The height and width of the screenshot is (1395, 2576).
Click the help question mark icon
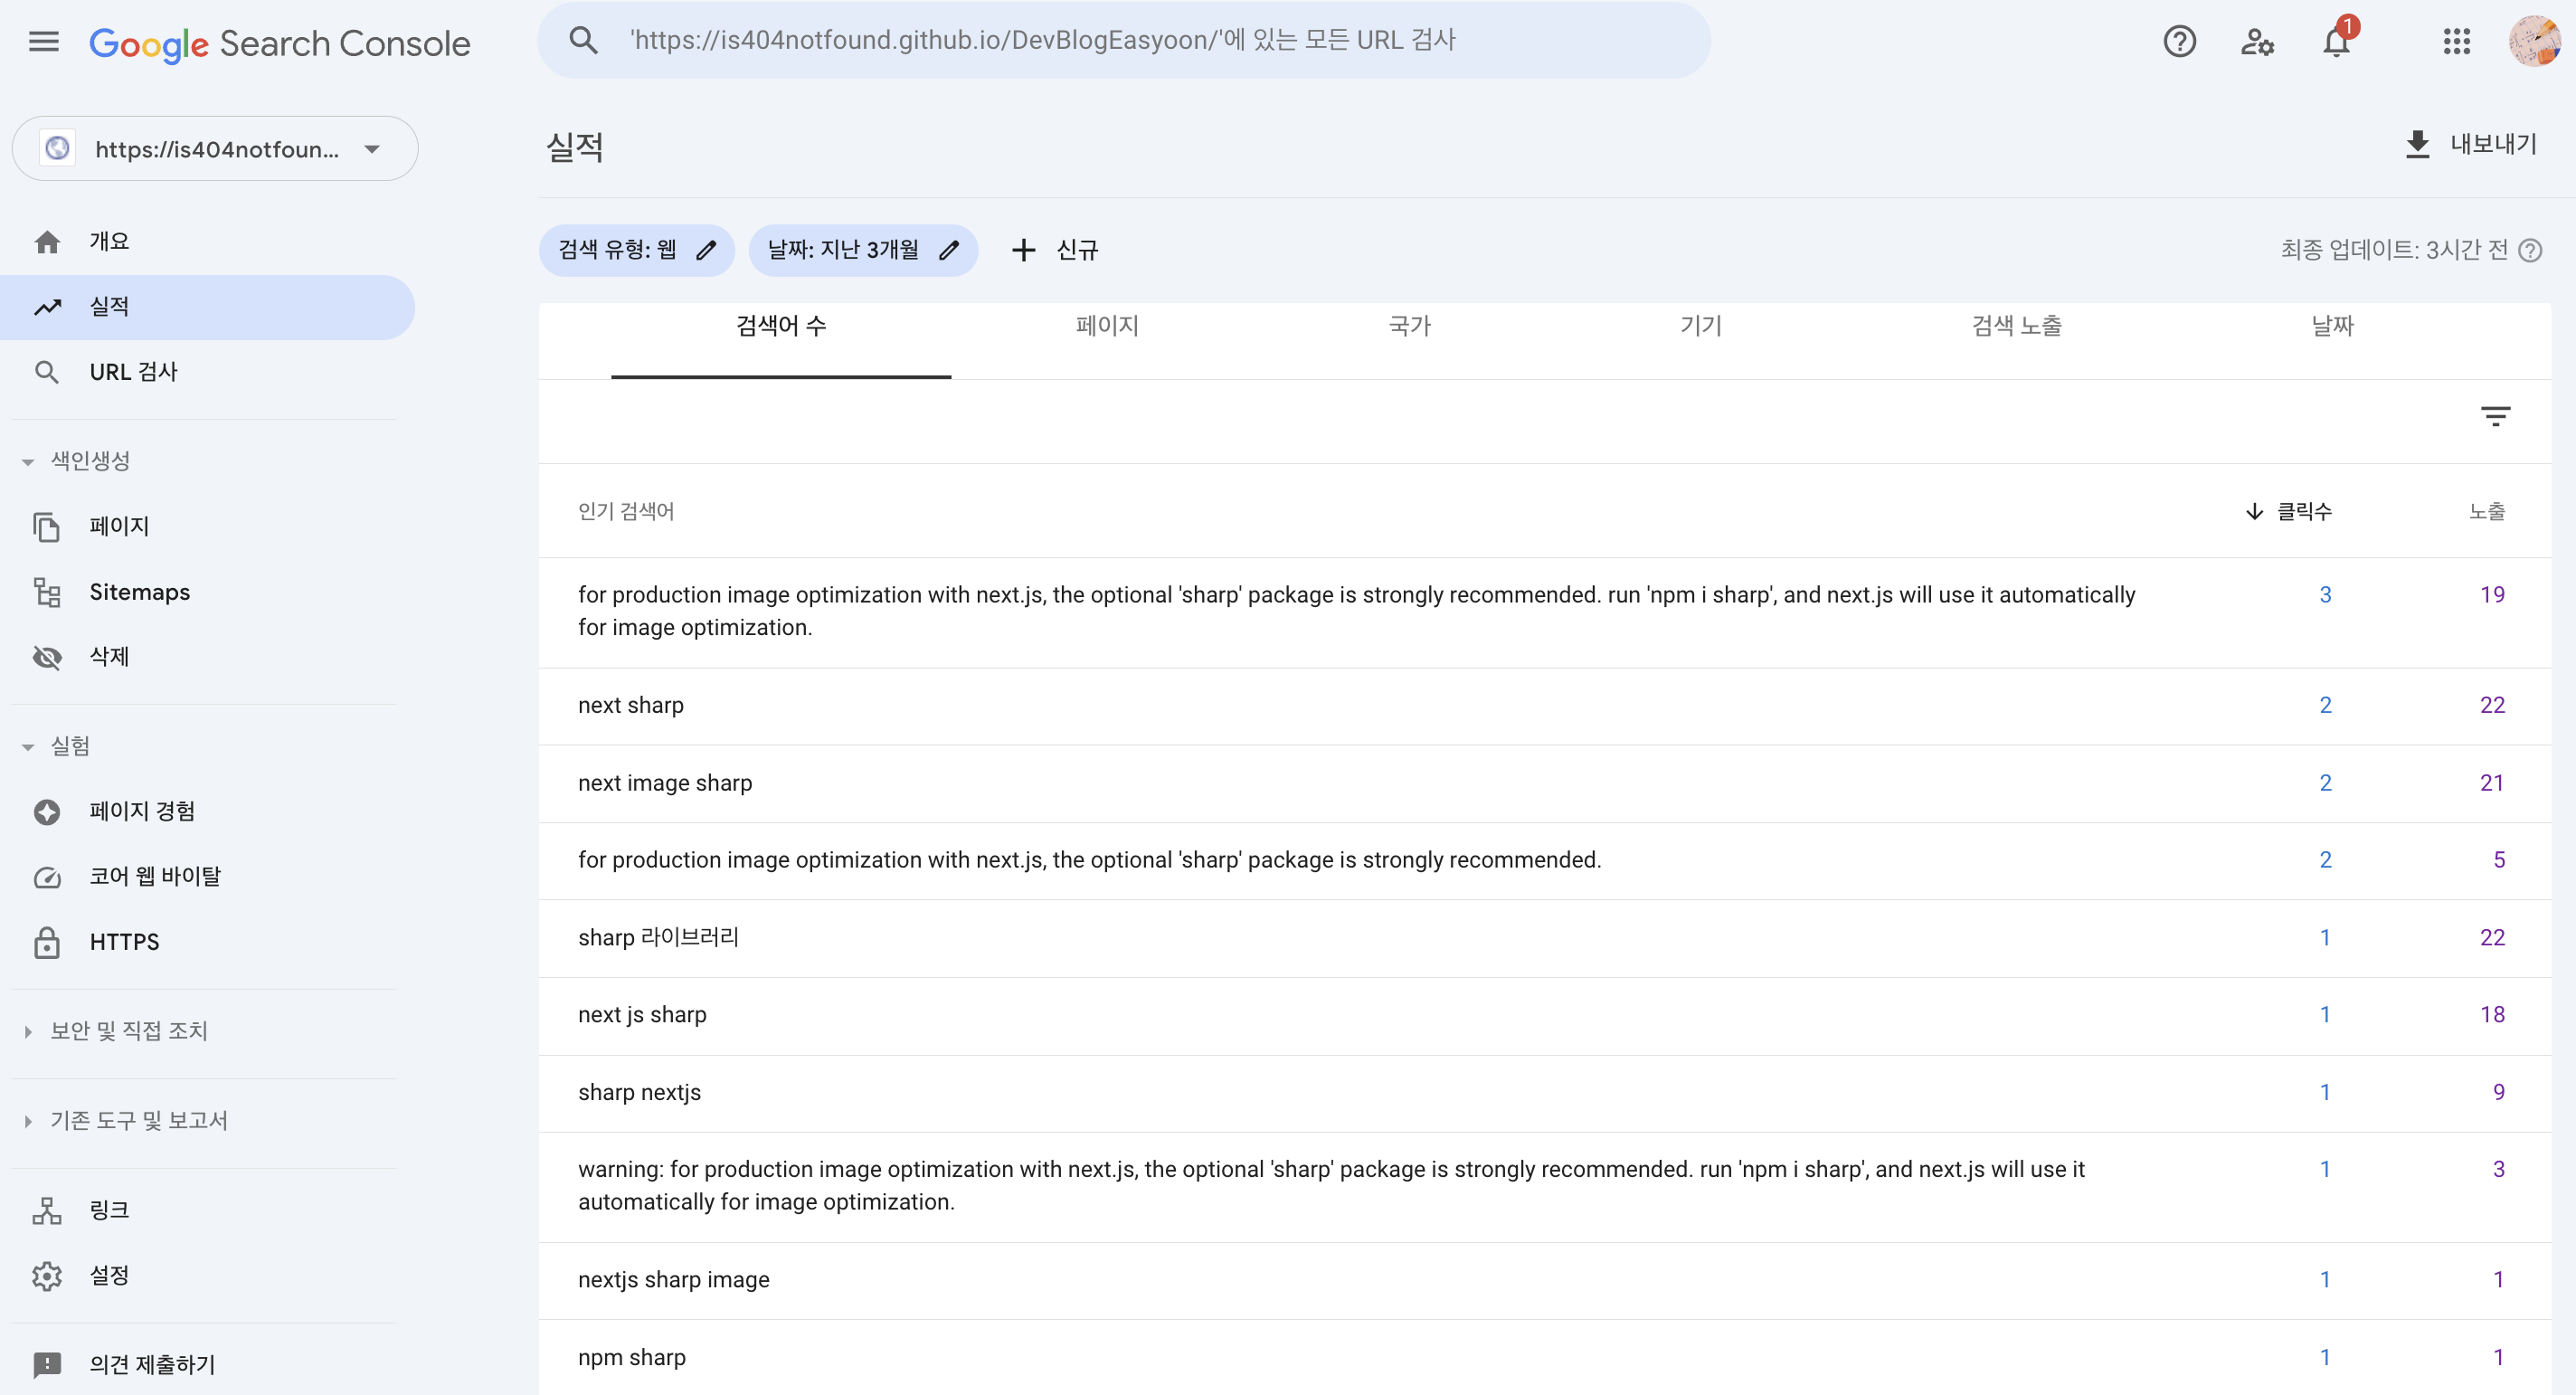tap(2179, 42)
